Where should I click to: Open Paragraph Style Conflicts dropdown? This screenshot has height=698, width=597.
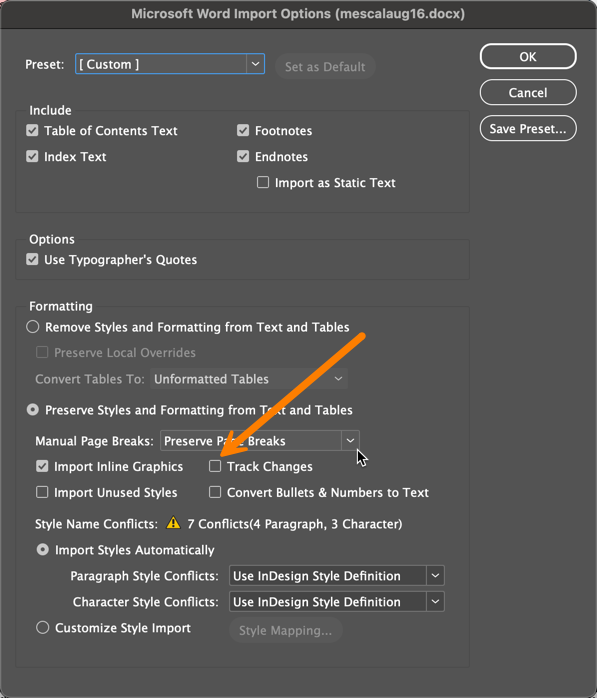337,576
